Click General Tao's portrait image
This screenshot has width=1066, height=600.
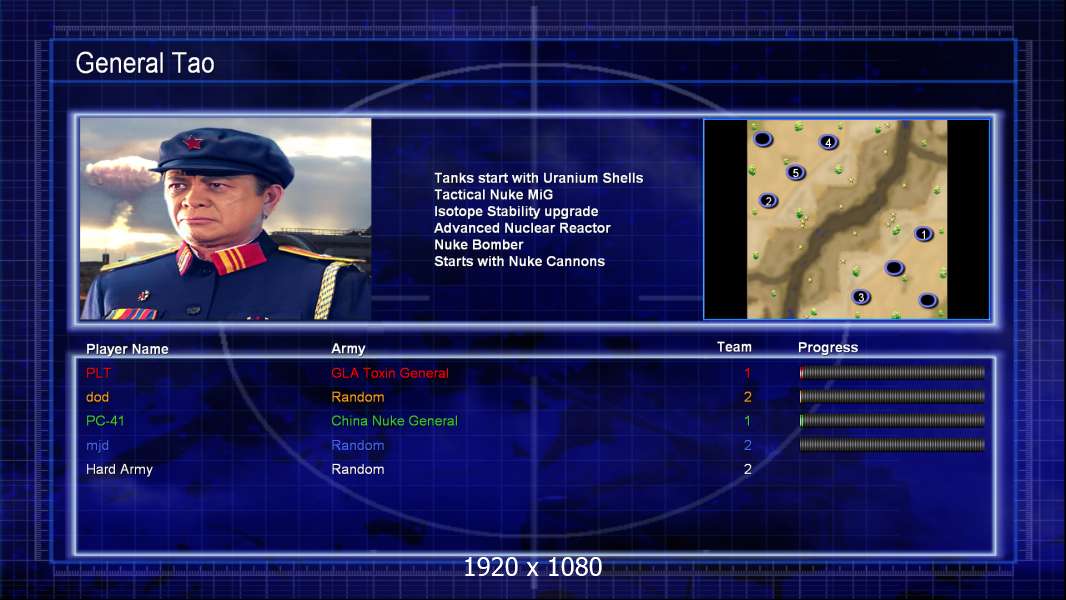[x=226, y=219]
